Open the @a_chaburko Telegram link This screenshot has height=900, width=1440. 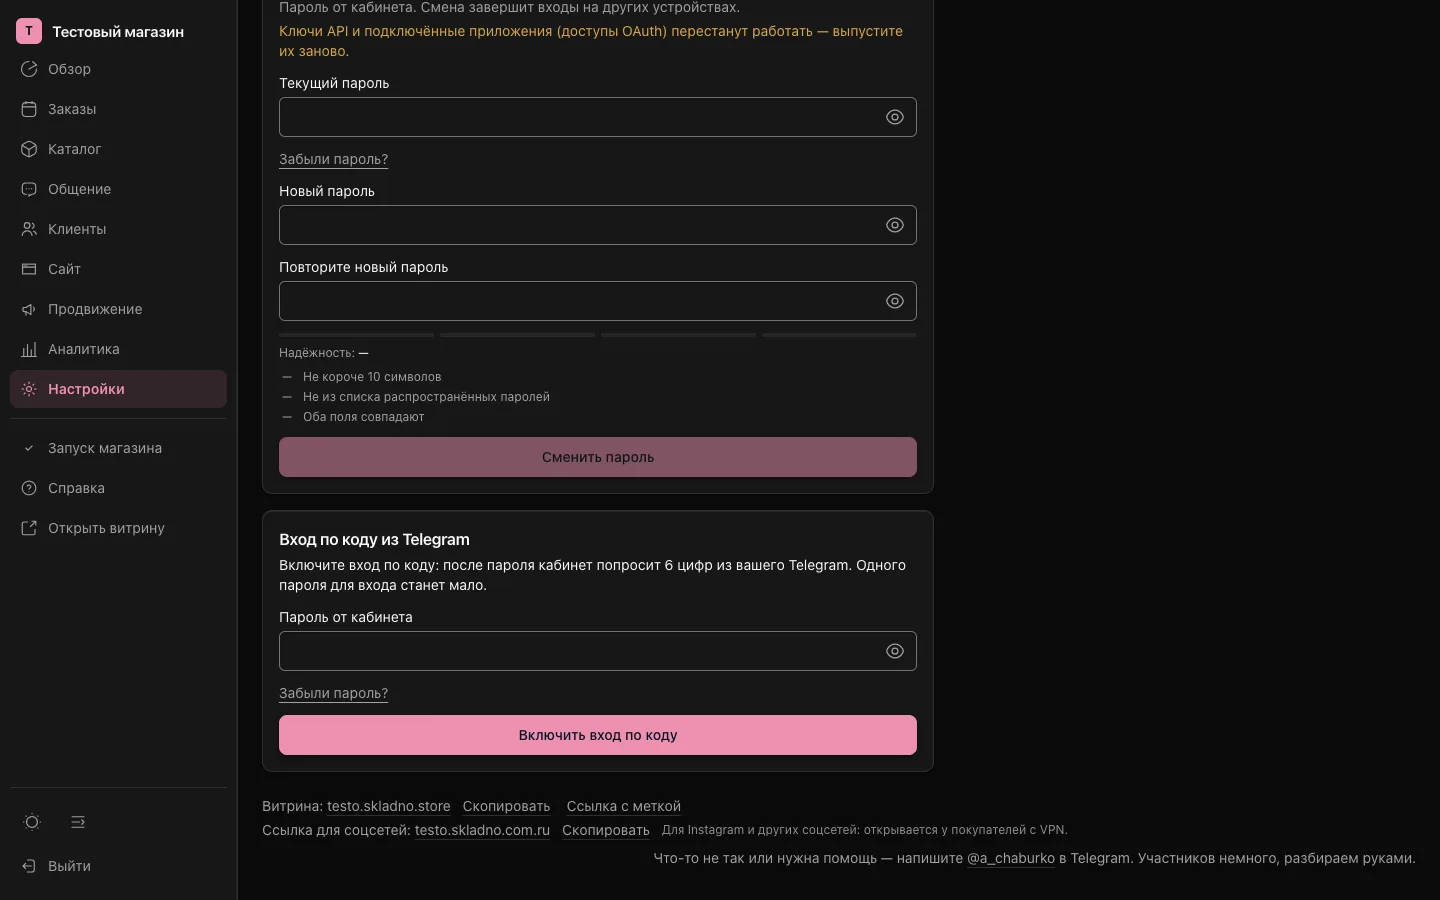(1011, 858)
